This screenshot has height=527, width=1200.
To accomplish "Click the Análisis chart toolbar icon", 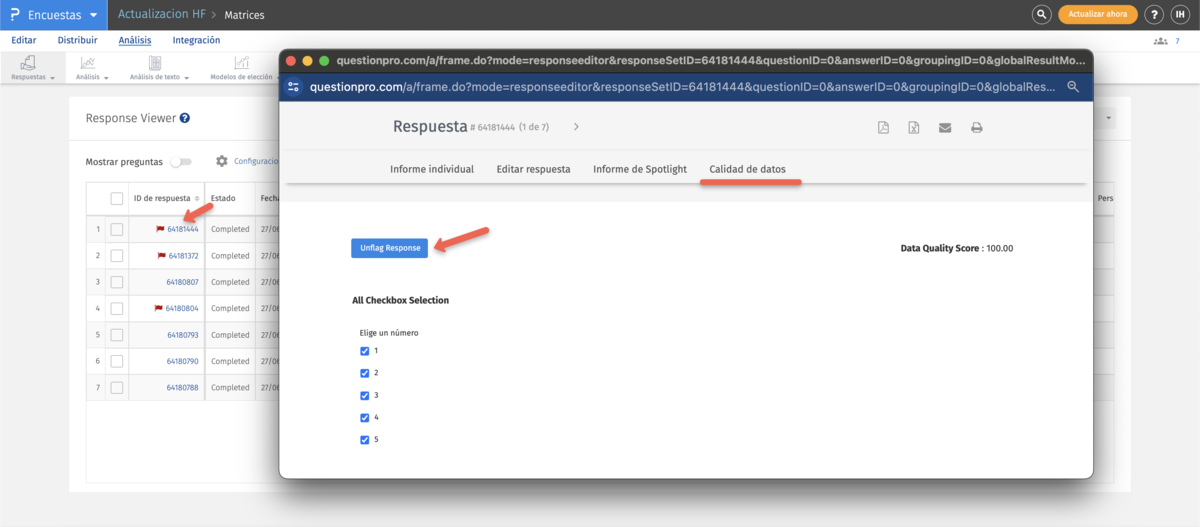I will (x=88, y=62).
